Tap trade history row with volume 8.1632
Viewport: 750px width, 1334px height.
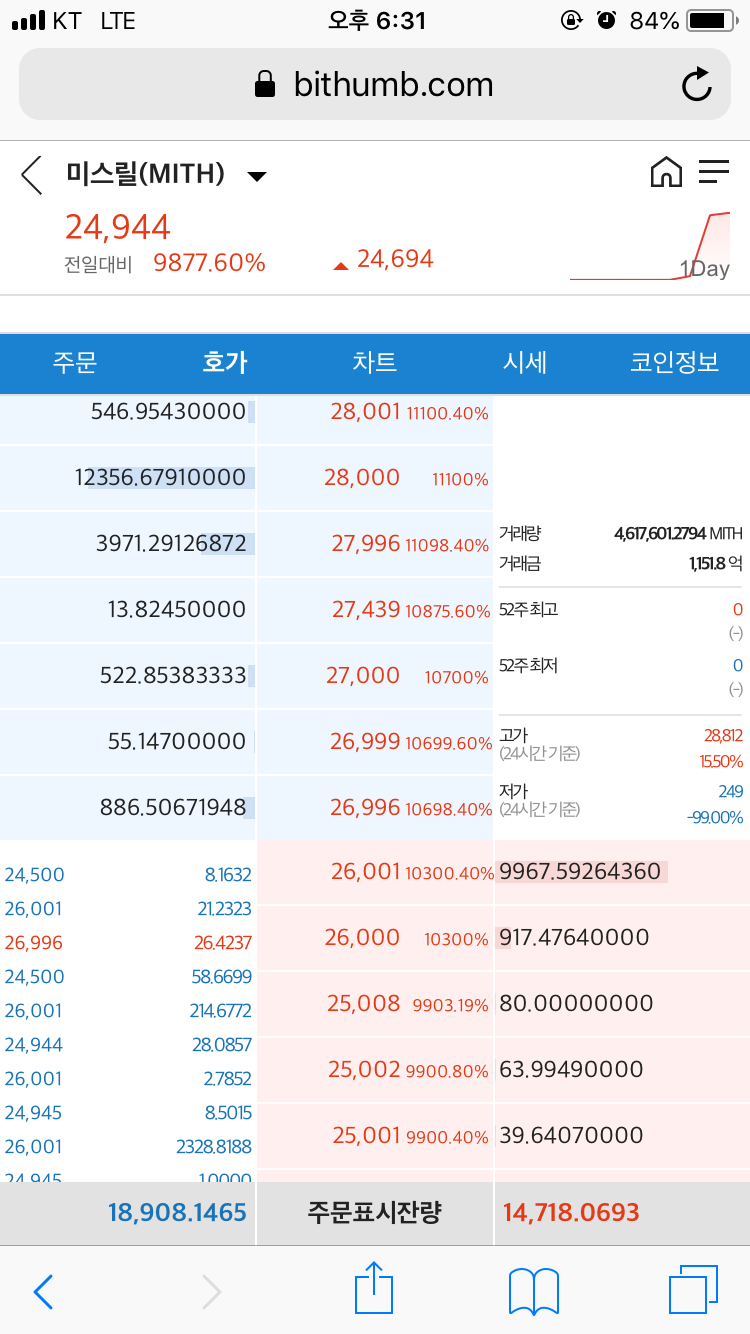128,875
